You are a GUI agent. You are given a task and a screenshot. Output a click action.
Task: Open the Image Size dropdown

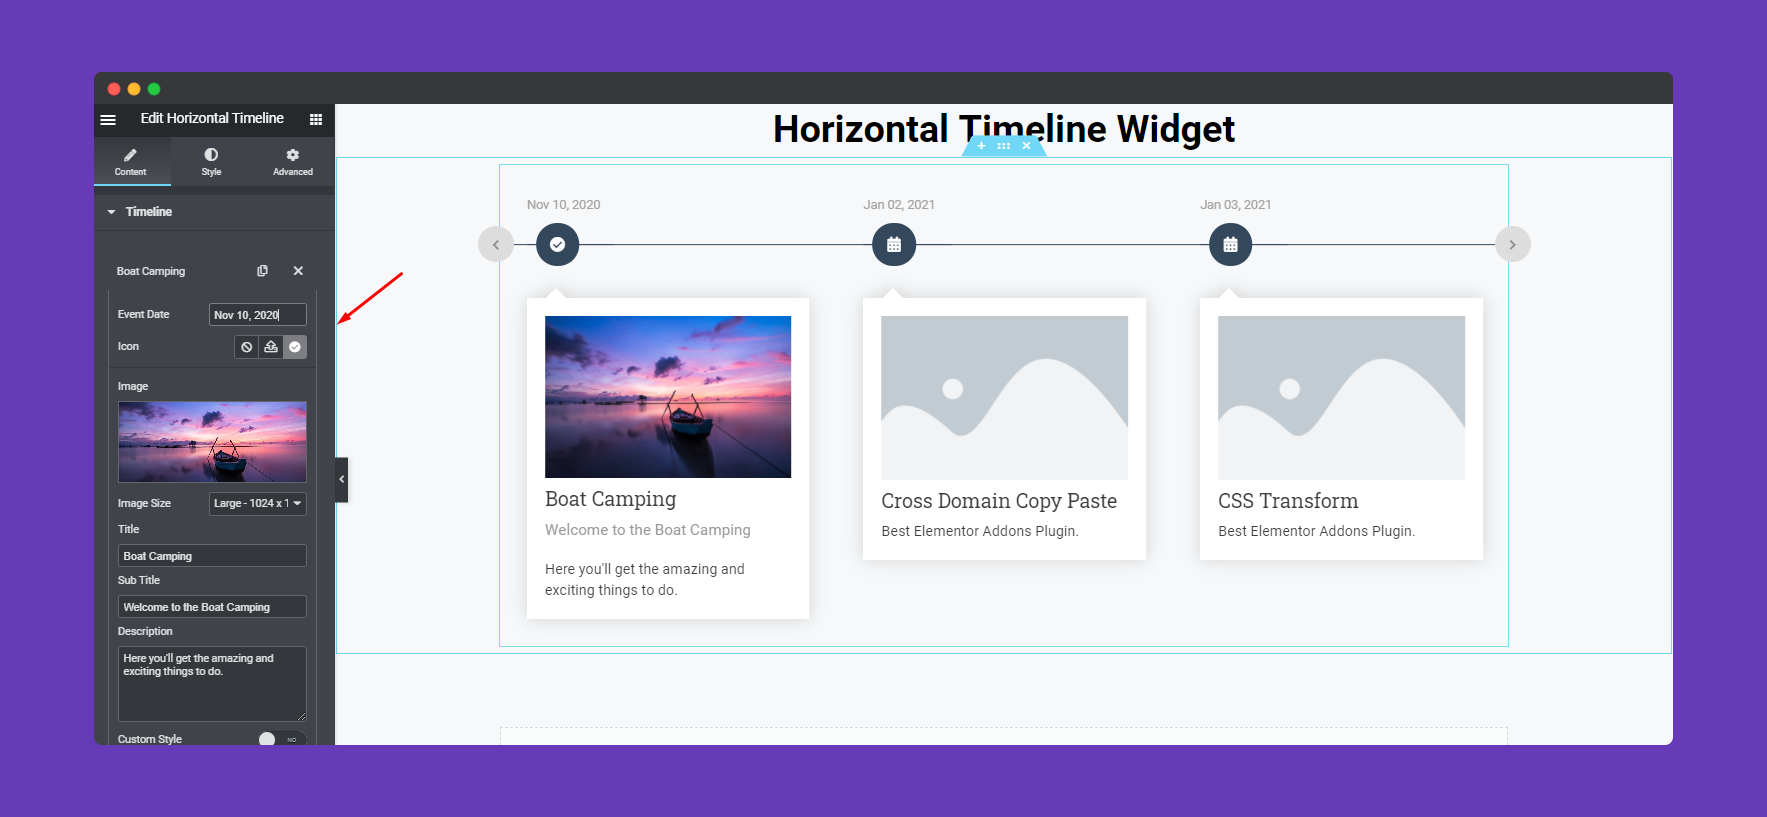[257, 503]
